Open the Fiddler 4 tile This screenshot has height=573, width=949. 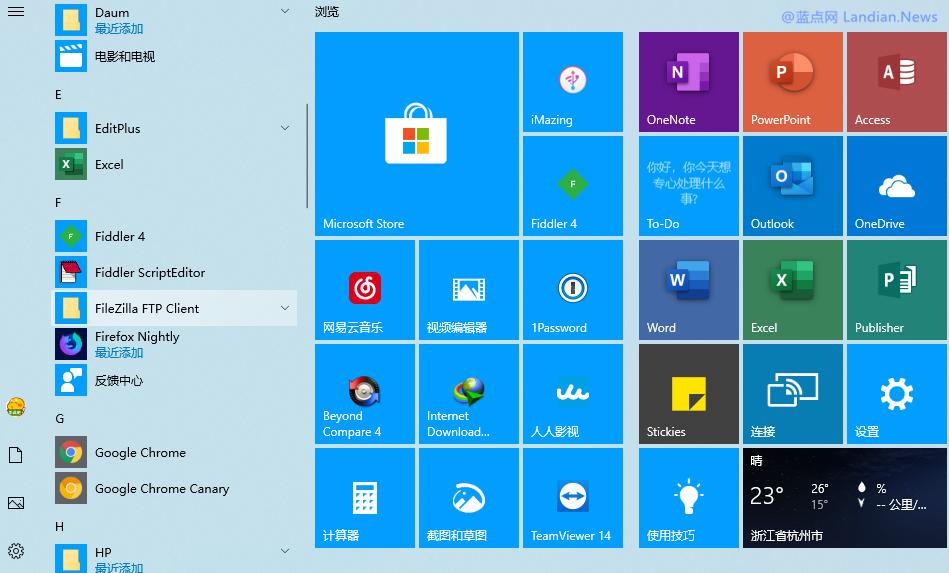coord(573,186)
